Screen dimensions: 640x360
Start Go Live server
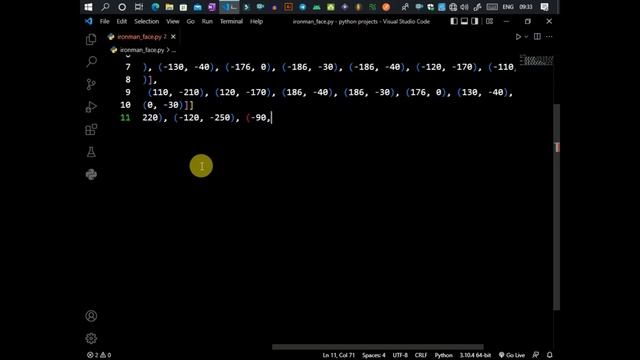coord(511,355)
